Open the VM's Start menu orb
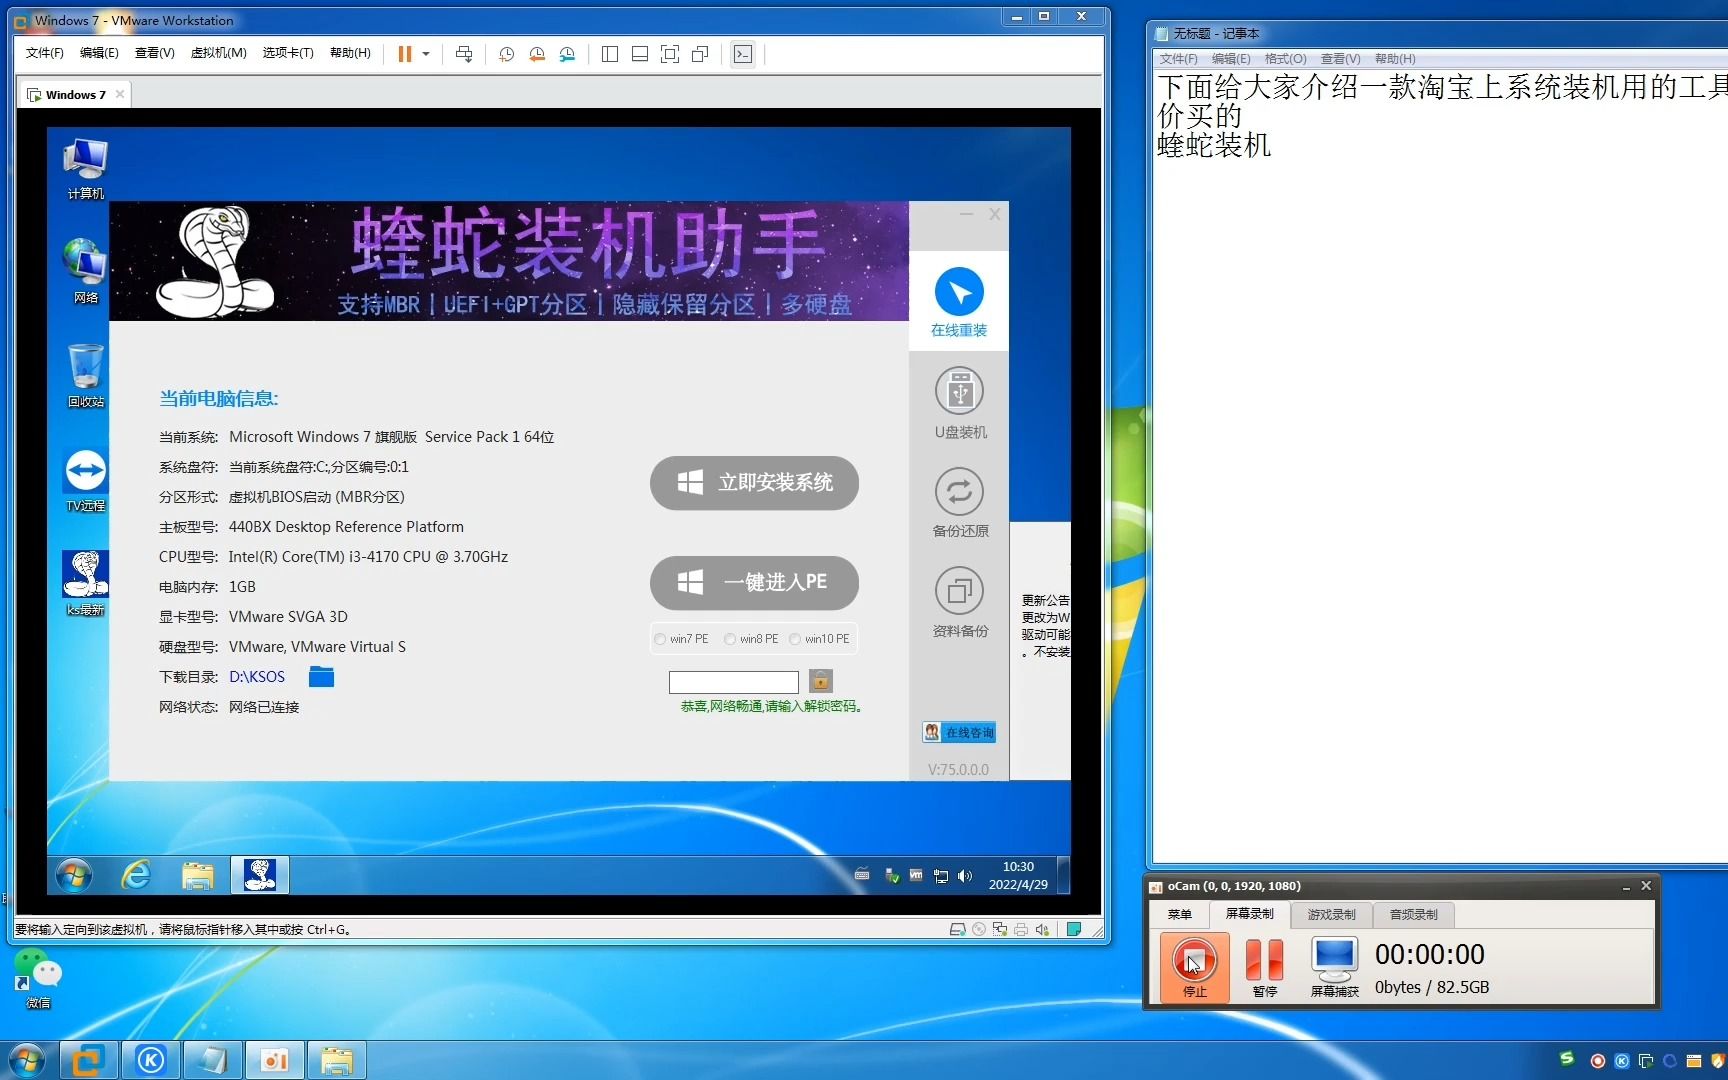The width and height of the screenshot is (1728, 1080). pos(74,875)
